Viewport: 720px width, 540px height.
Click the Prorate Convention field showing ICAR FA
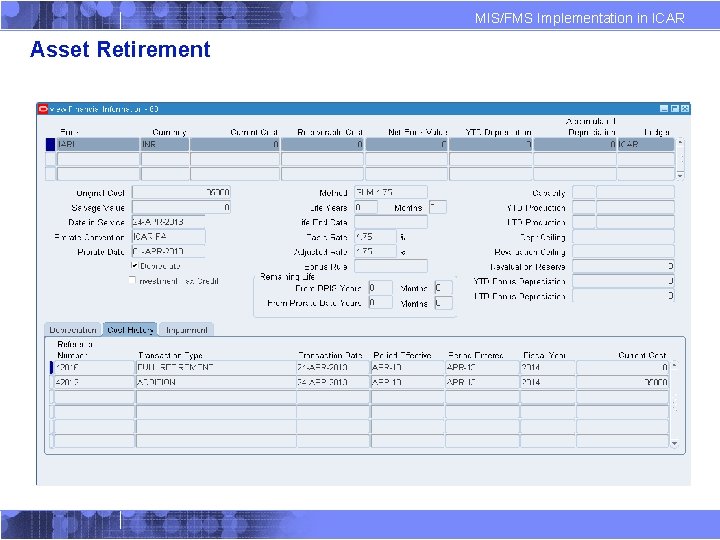[x=169, y=237]
